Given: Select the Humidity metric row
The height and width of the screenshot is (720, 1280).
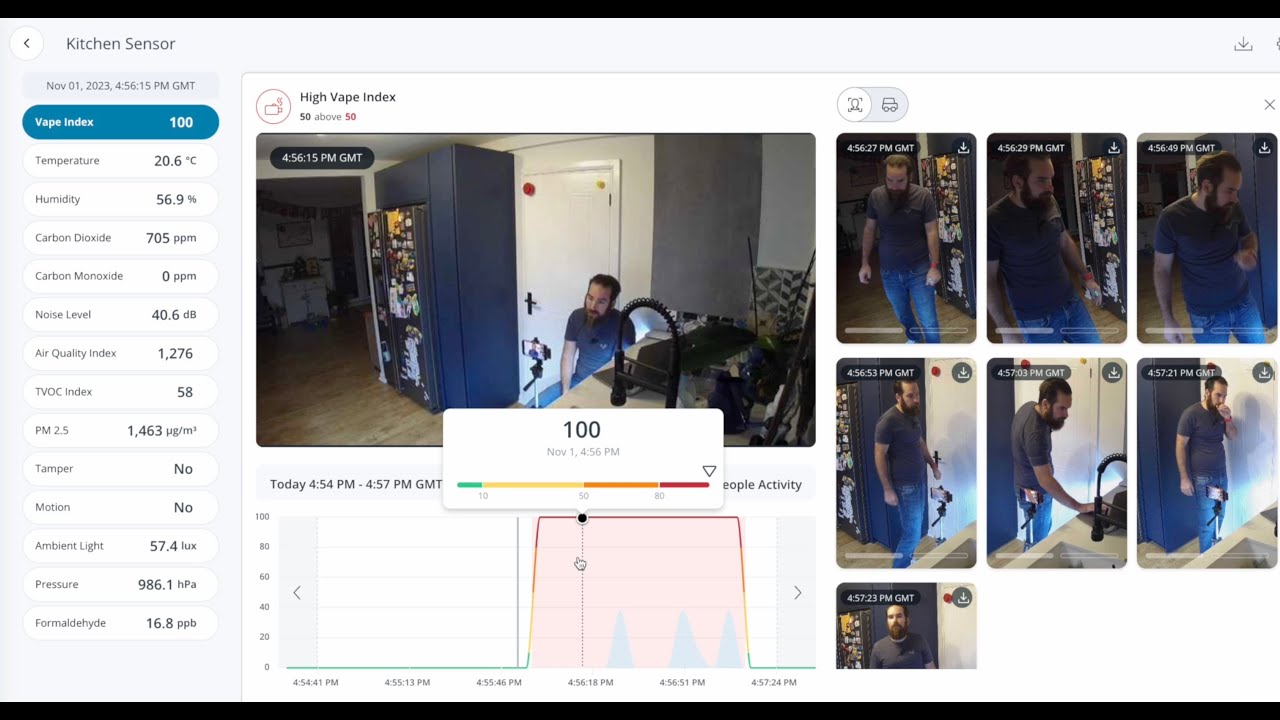Looking at the screenshot, I should (x=121, y=199).
